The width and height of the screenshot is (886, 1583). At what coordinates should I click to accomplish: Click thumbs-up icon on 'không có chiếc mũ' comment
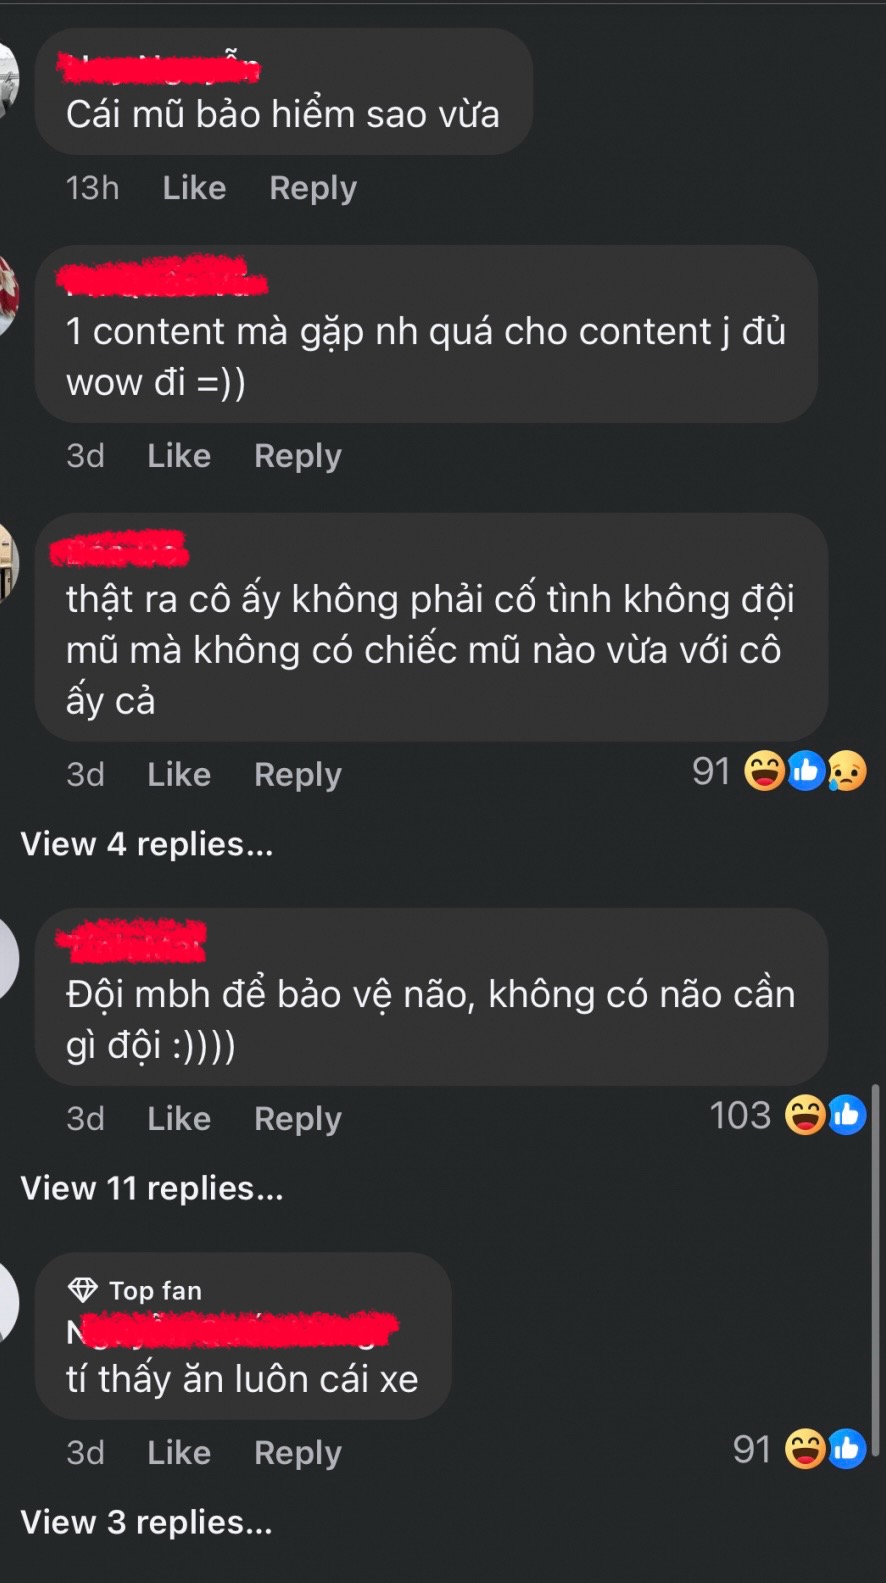pyautogui.click(x=805, y=772)
